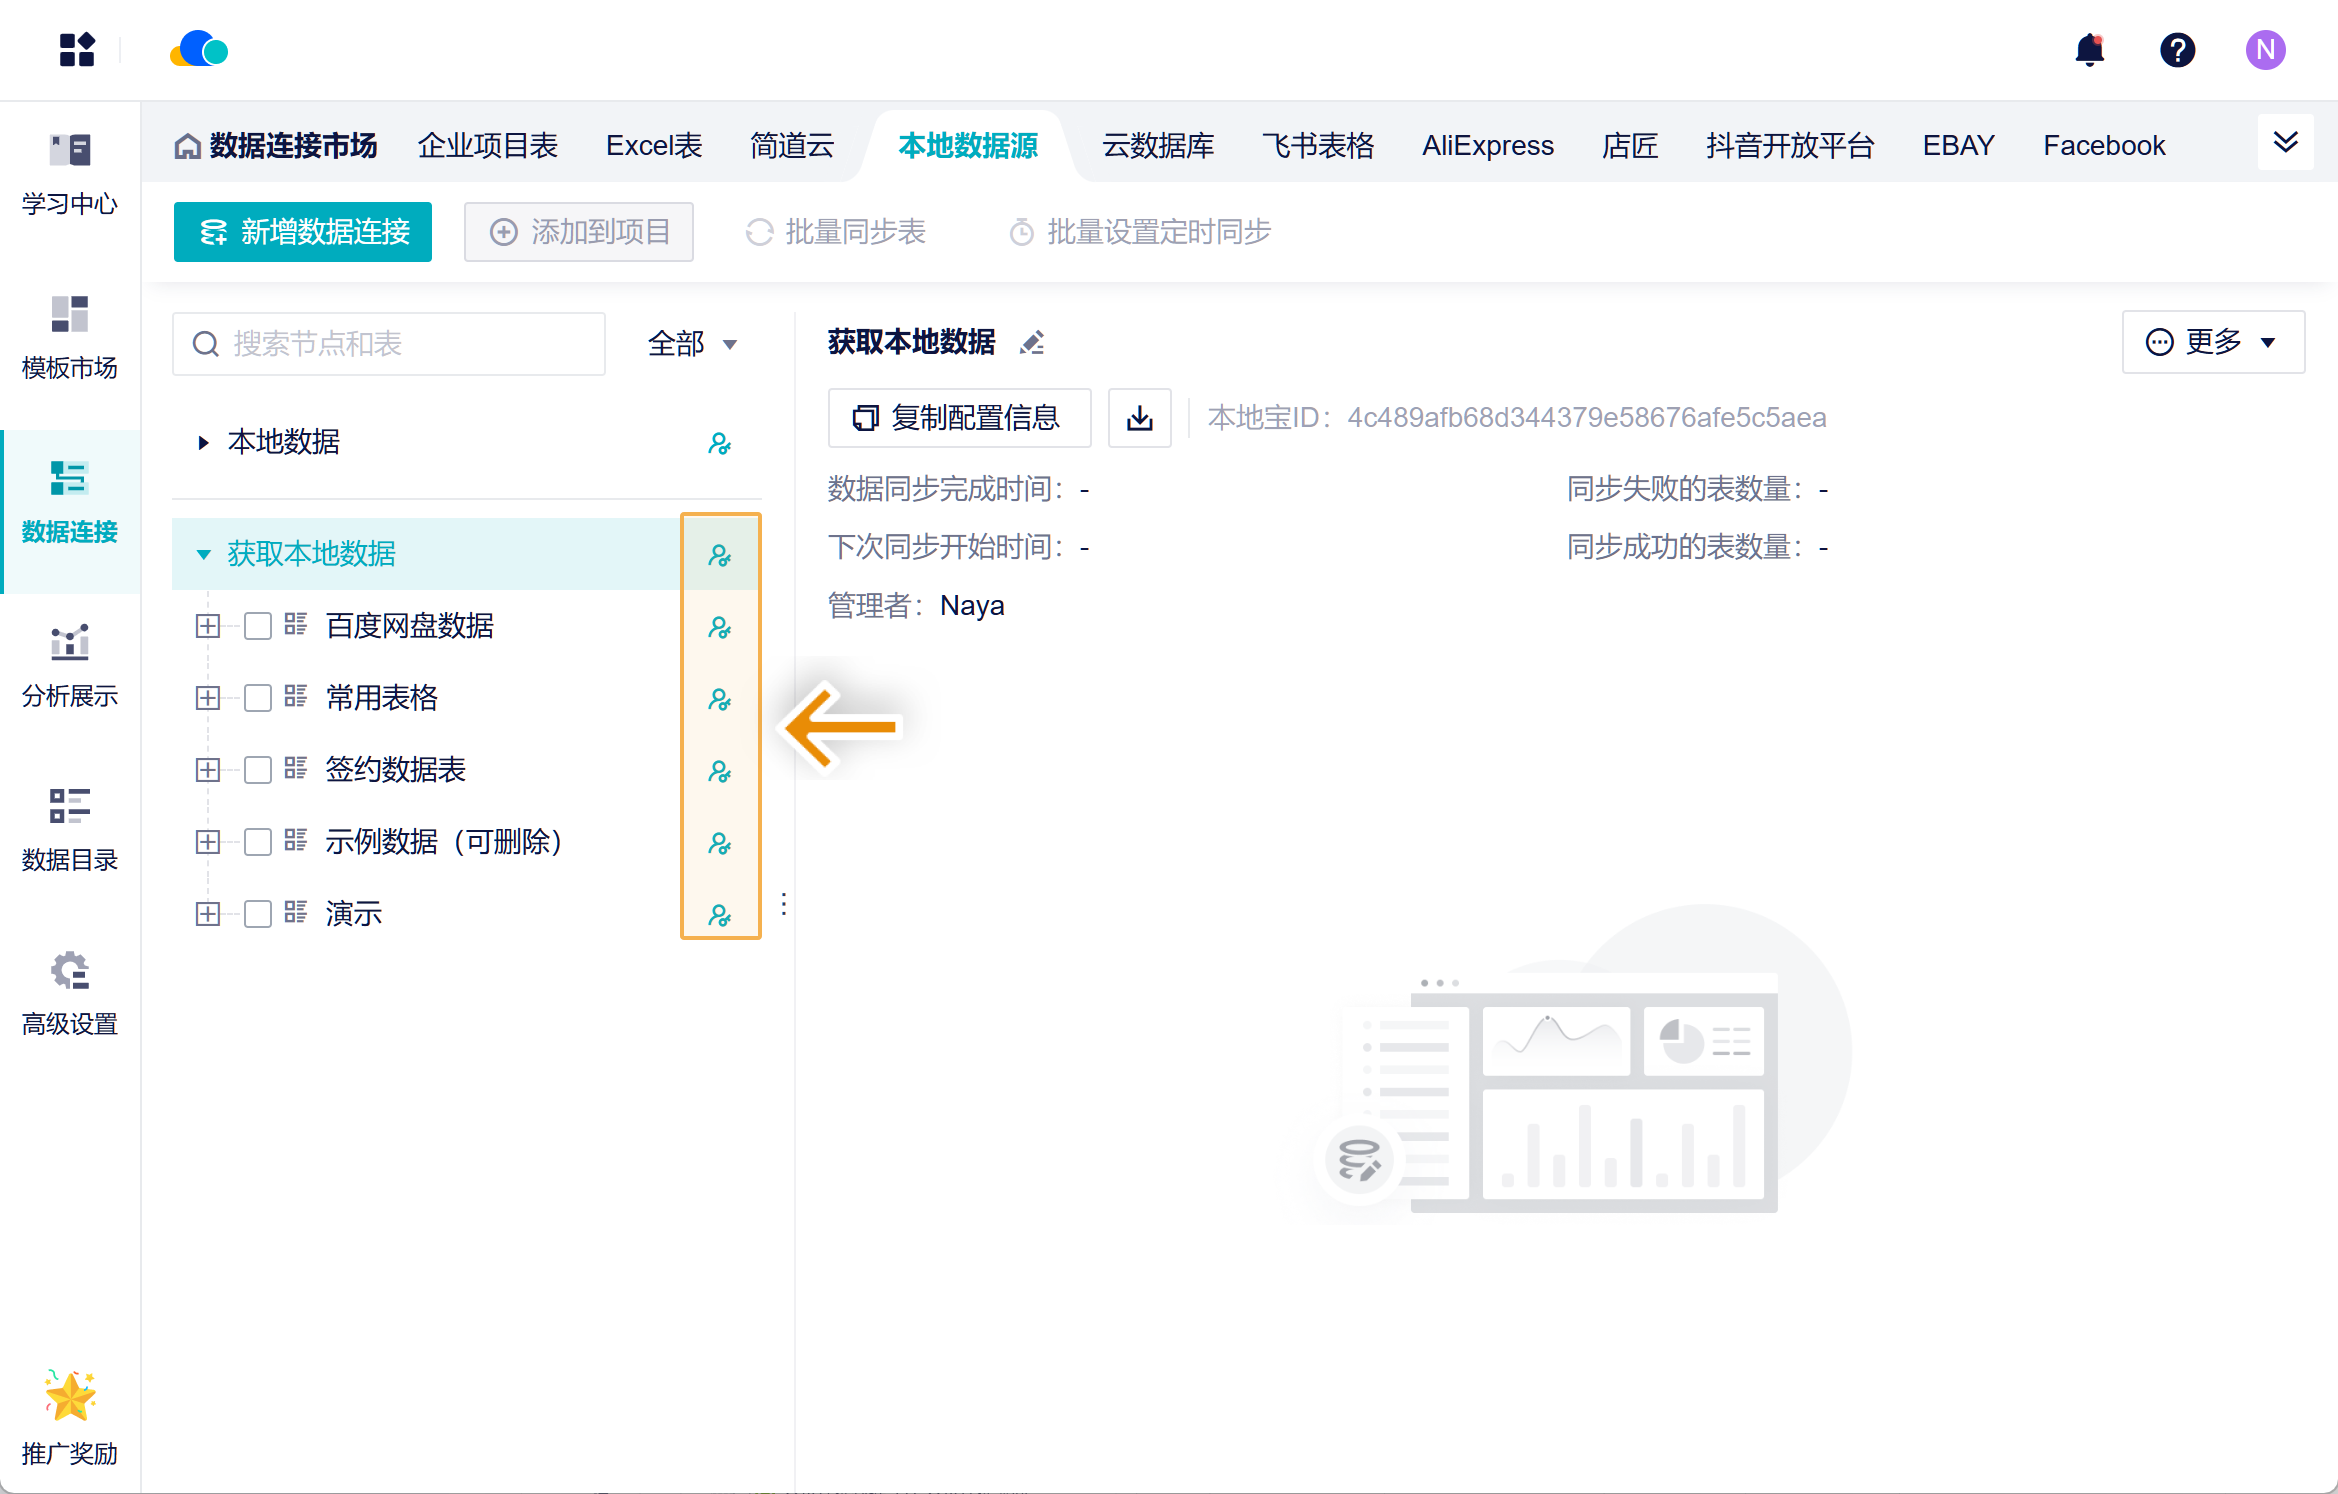
Task: Click the notification bell icon
Action: pos(2089,50)
